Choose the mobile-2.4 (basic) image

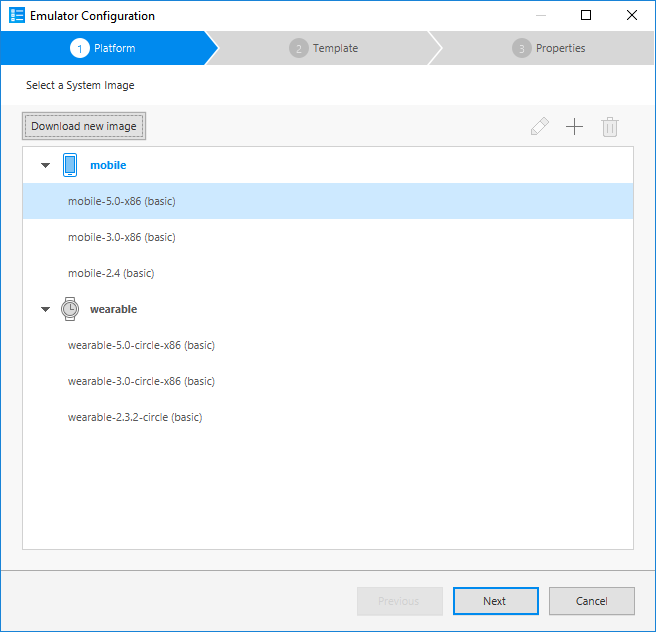click(x=111, y=273)
